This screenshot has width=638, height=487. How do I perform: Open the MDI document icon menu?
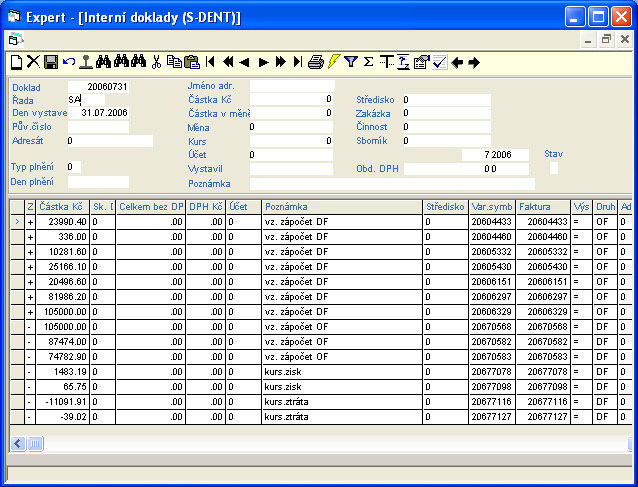(x=13, y=40)
